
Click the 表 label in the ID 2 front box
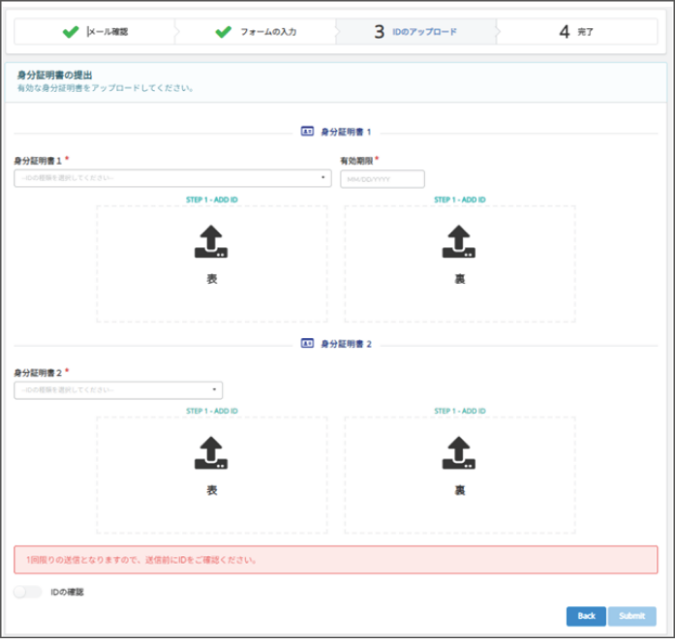(212, 490)
